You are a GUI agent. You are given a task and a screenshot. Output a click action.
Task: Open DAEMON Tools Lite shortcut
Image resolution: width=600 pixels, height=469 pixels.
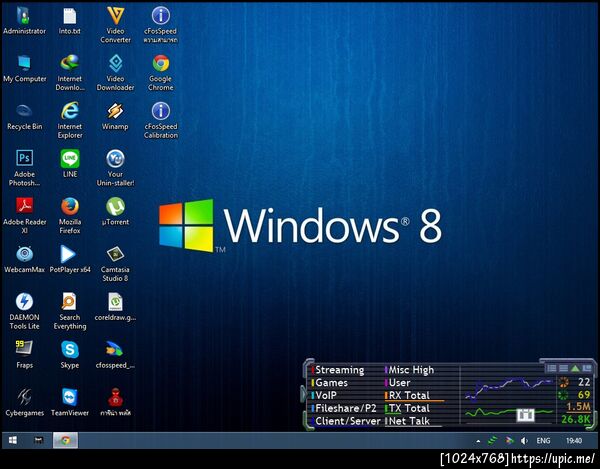24,311
